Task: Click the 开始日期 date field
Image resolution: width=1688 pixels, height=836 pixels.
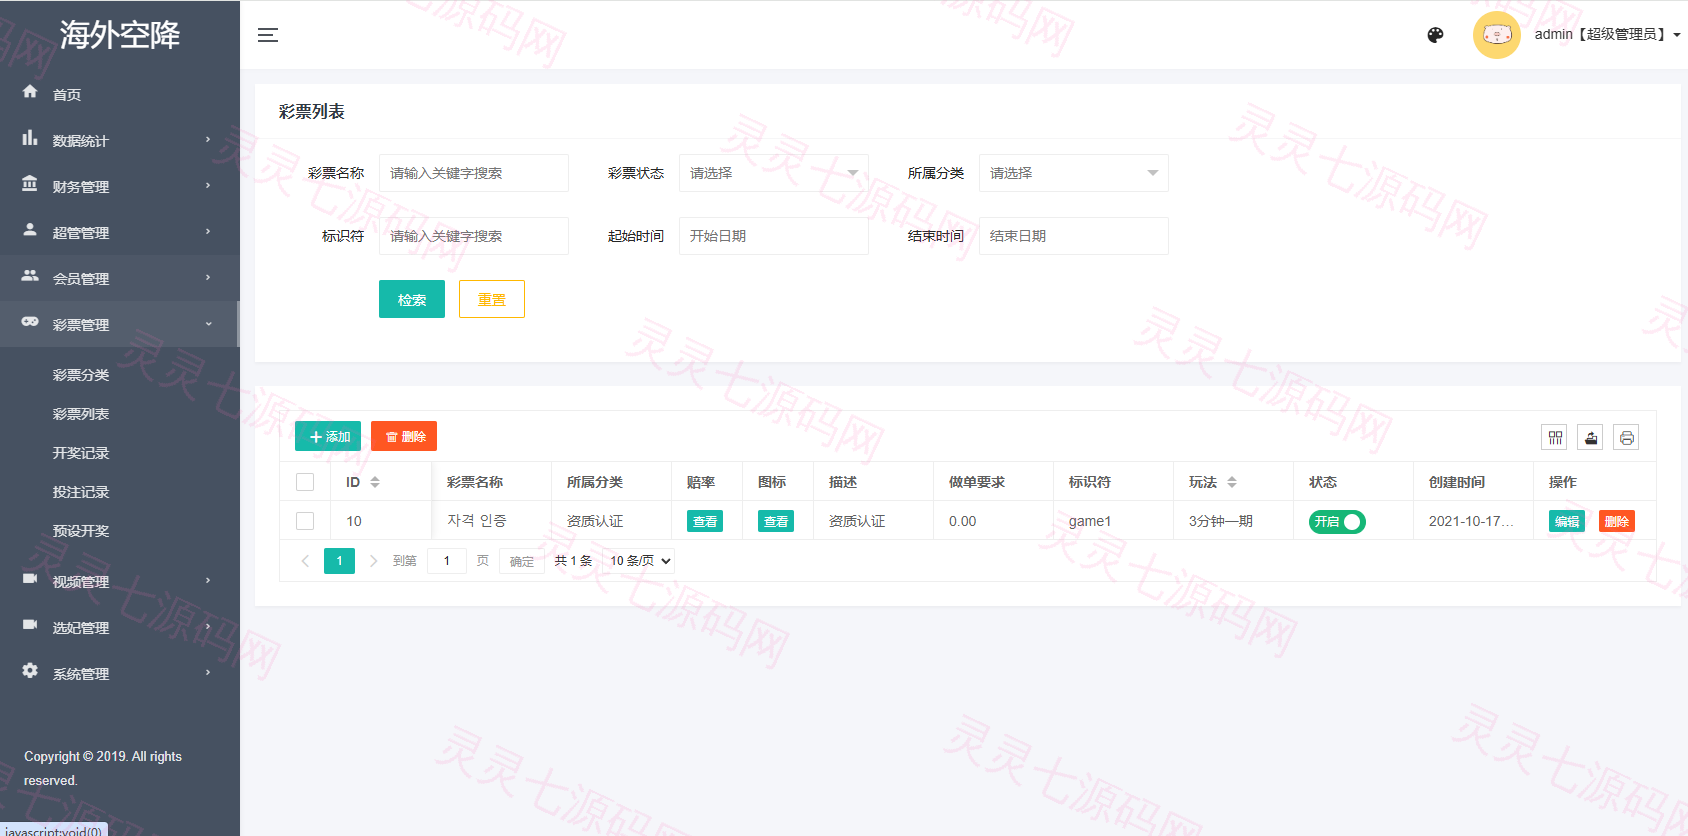Action: 774,236
